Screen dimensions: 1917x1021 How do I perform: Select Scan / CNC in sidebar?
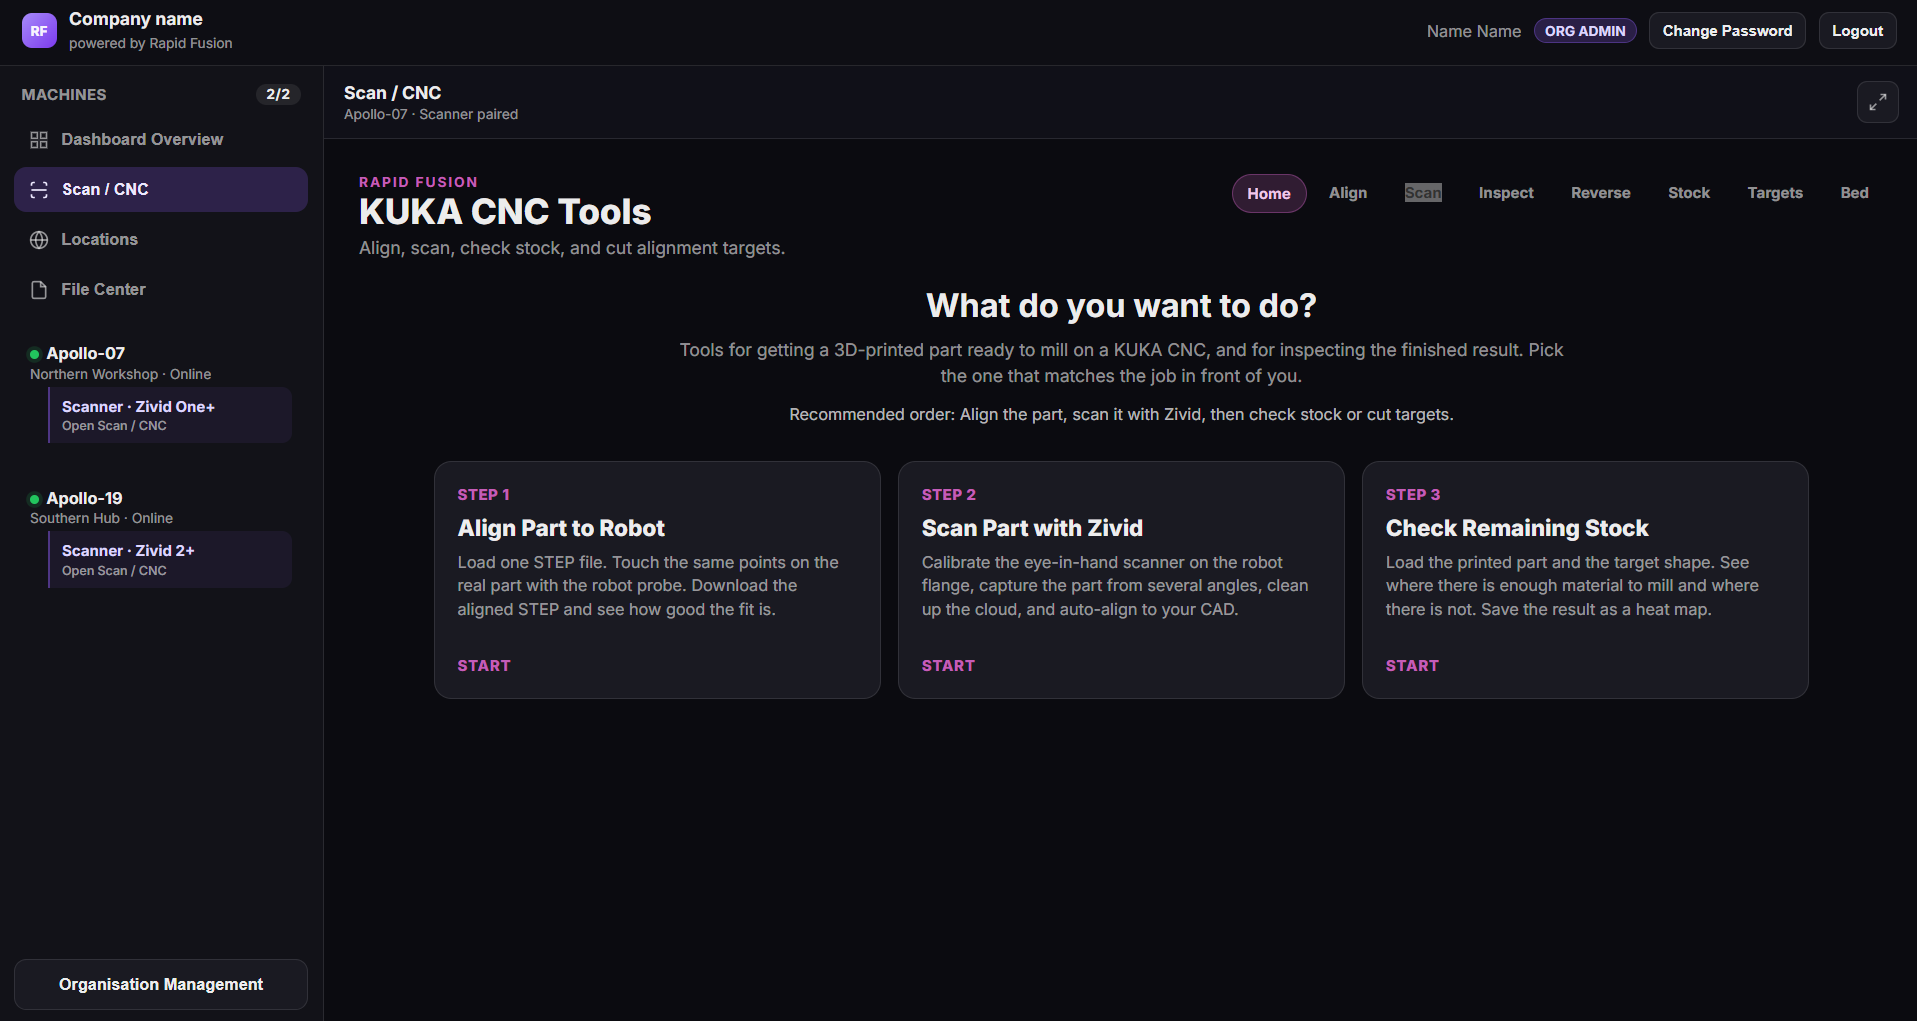[x=161, y=190]
